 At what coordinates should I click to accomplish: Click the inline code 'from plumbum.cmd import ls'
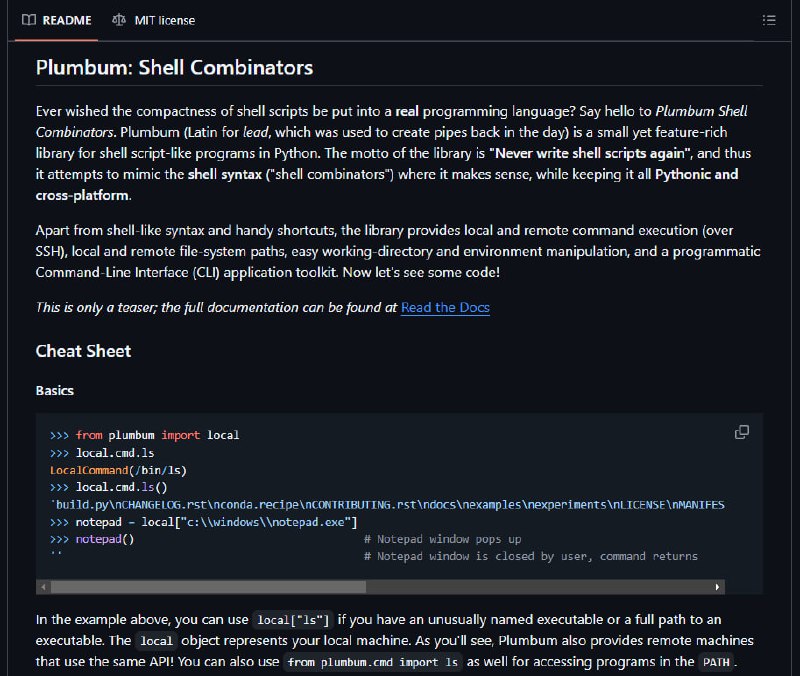(x=372, y=662)
